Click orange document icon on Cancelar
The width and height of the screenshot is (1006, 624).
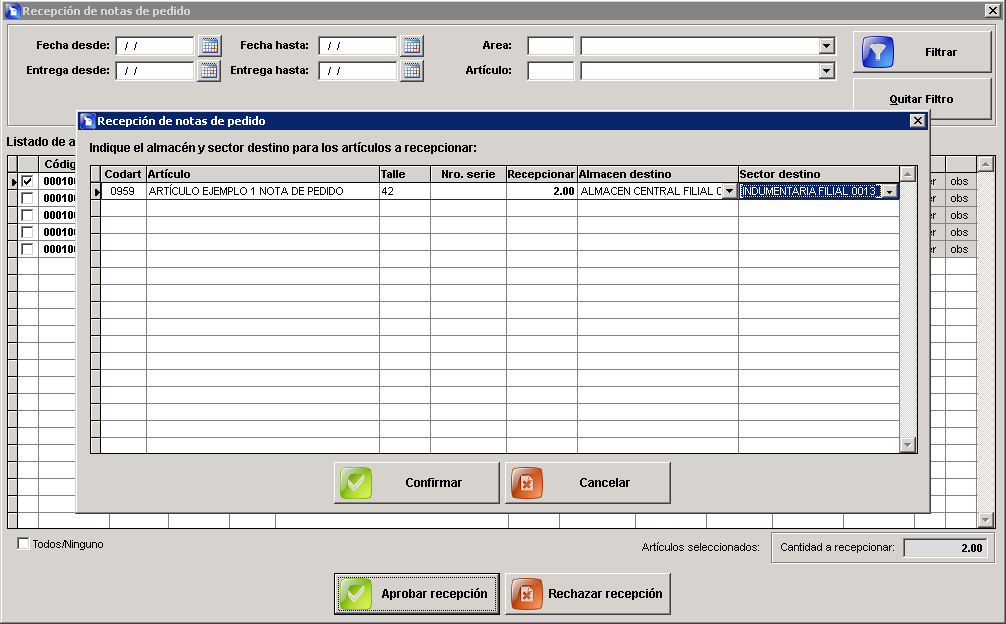(x=527, y=483)
